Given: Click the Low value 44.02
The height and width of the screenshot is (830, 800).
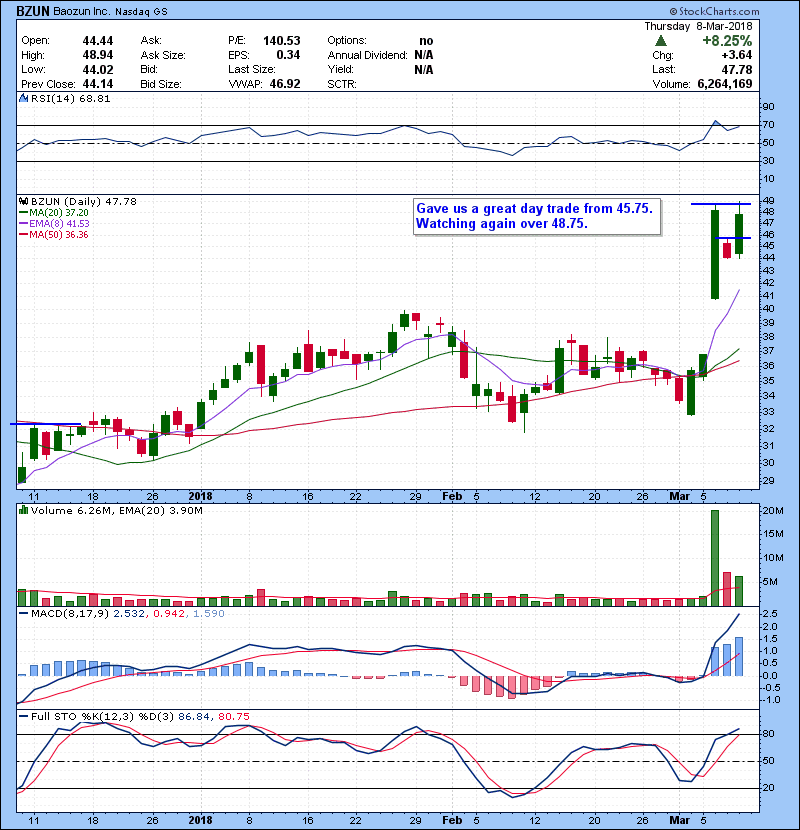Looking at the screenshot, I should point(98,69).
